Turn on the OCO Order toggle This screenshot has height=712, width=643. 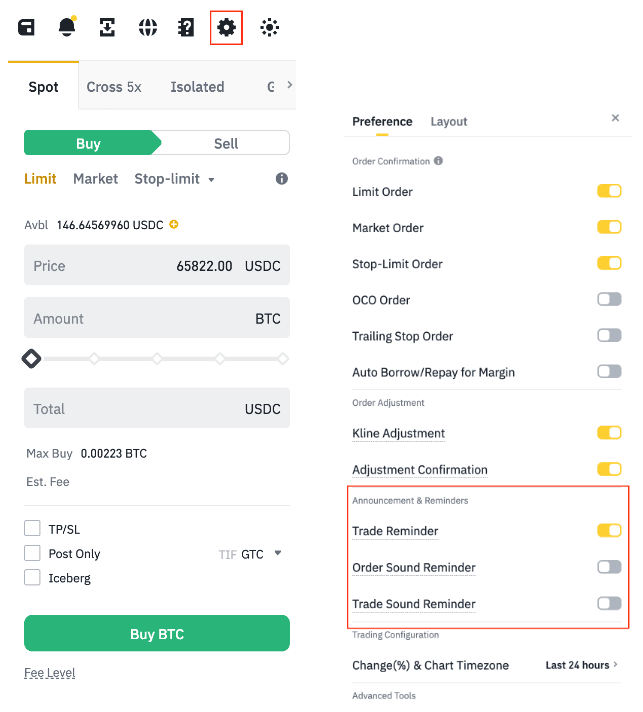coord(609,299)
